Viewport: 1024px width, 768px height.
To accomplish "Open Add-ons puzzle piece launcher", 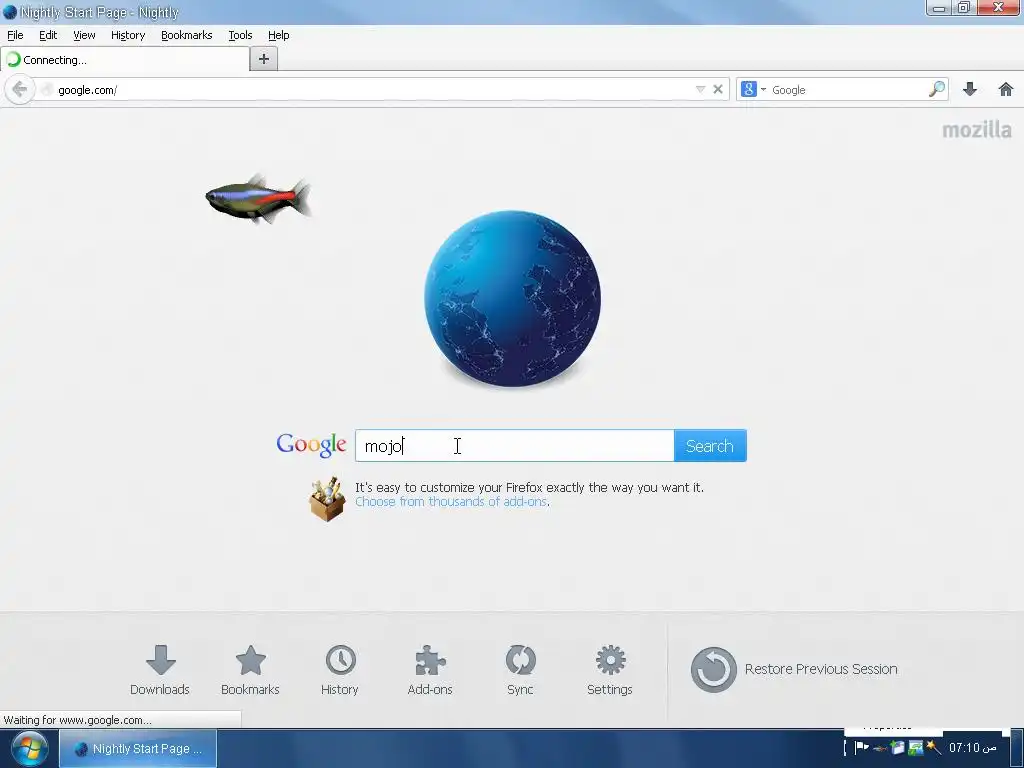I will pos(430,671).
